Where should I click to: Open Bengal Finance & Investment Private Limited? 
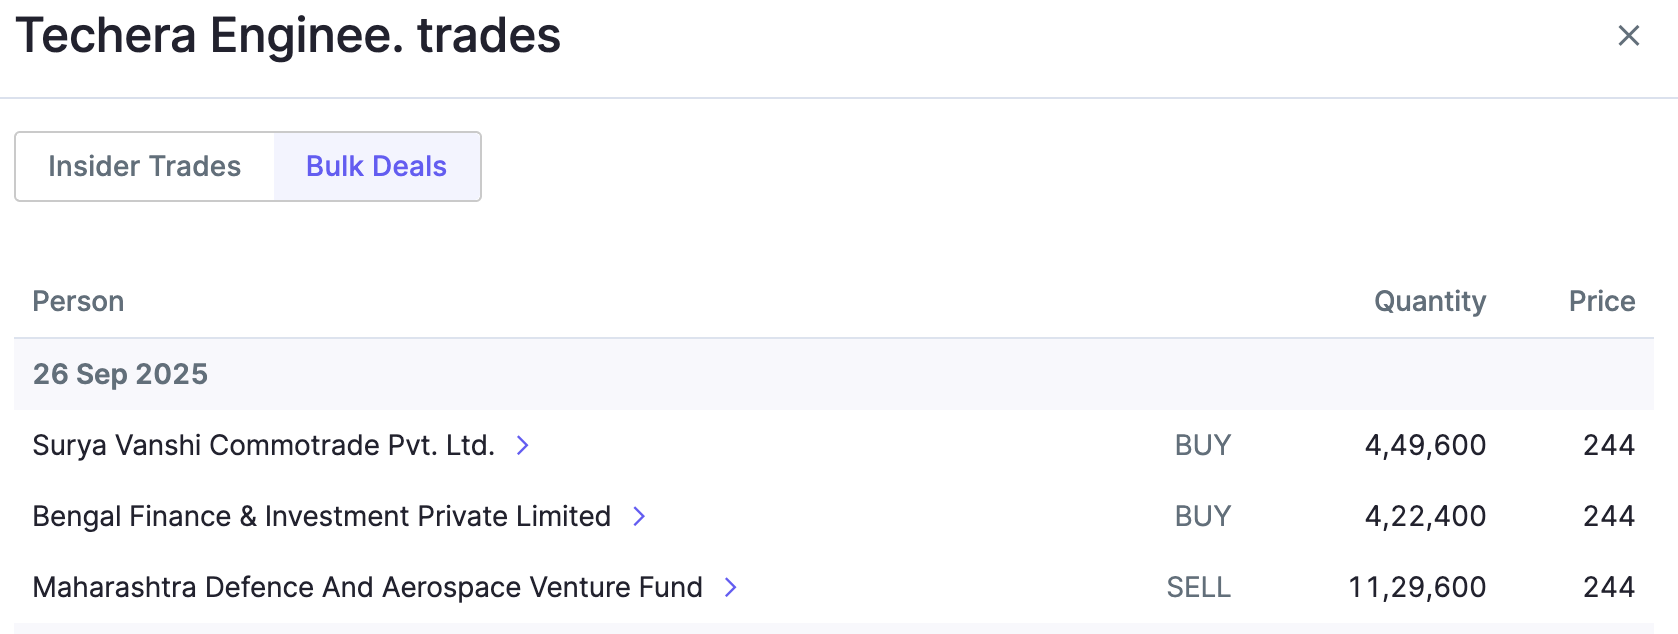(321, 516)
